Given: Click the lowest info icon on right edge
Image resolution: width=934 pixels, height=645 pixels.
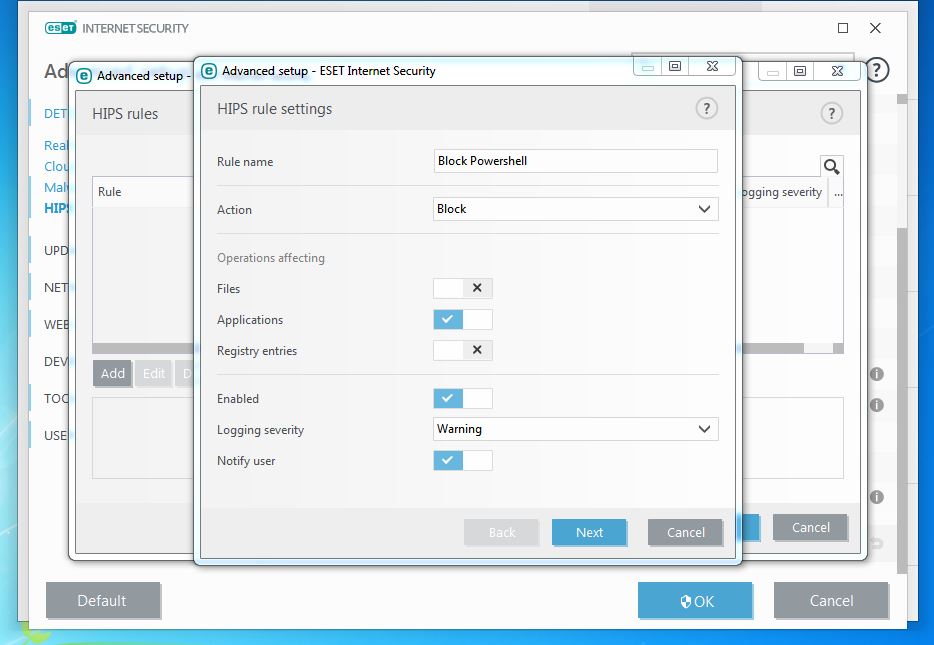Looking at the screenshot, I should tap(876, 497).
